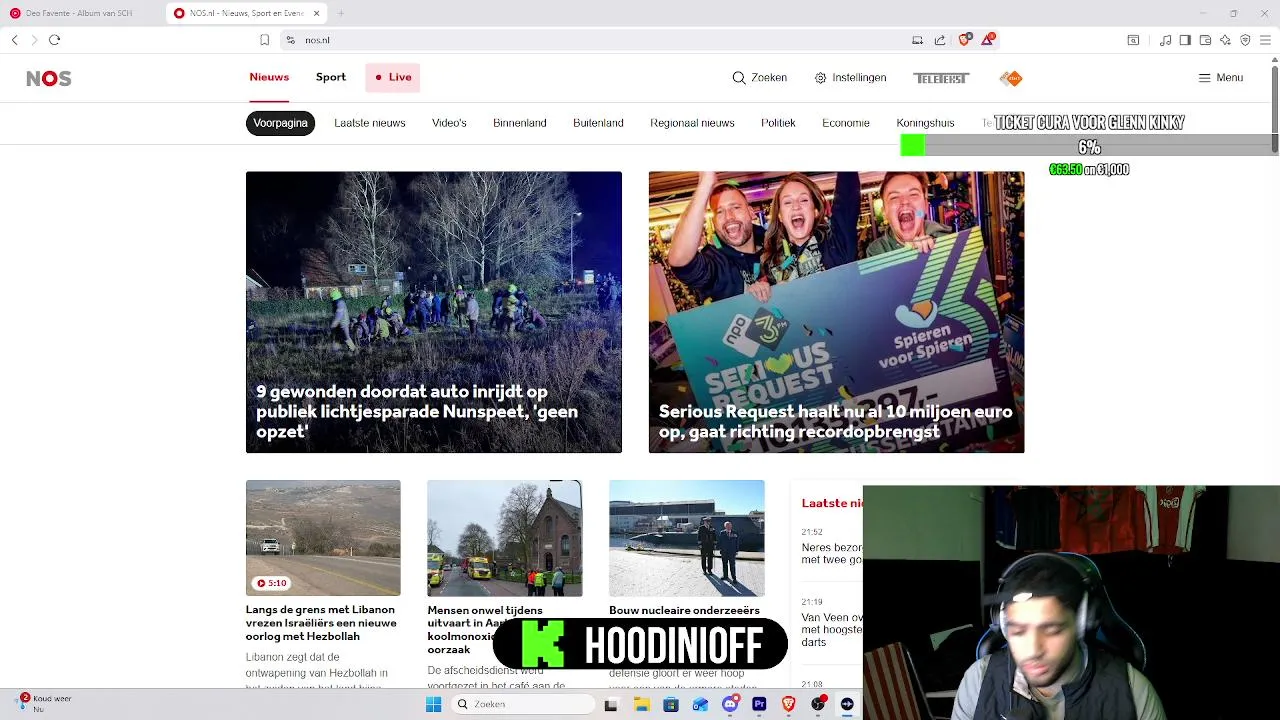Open the church uitvaart ambulance thumbnail
Viewport: 1280px width, 720px height.
[505, 538]
